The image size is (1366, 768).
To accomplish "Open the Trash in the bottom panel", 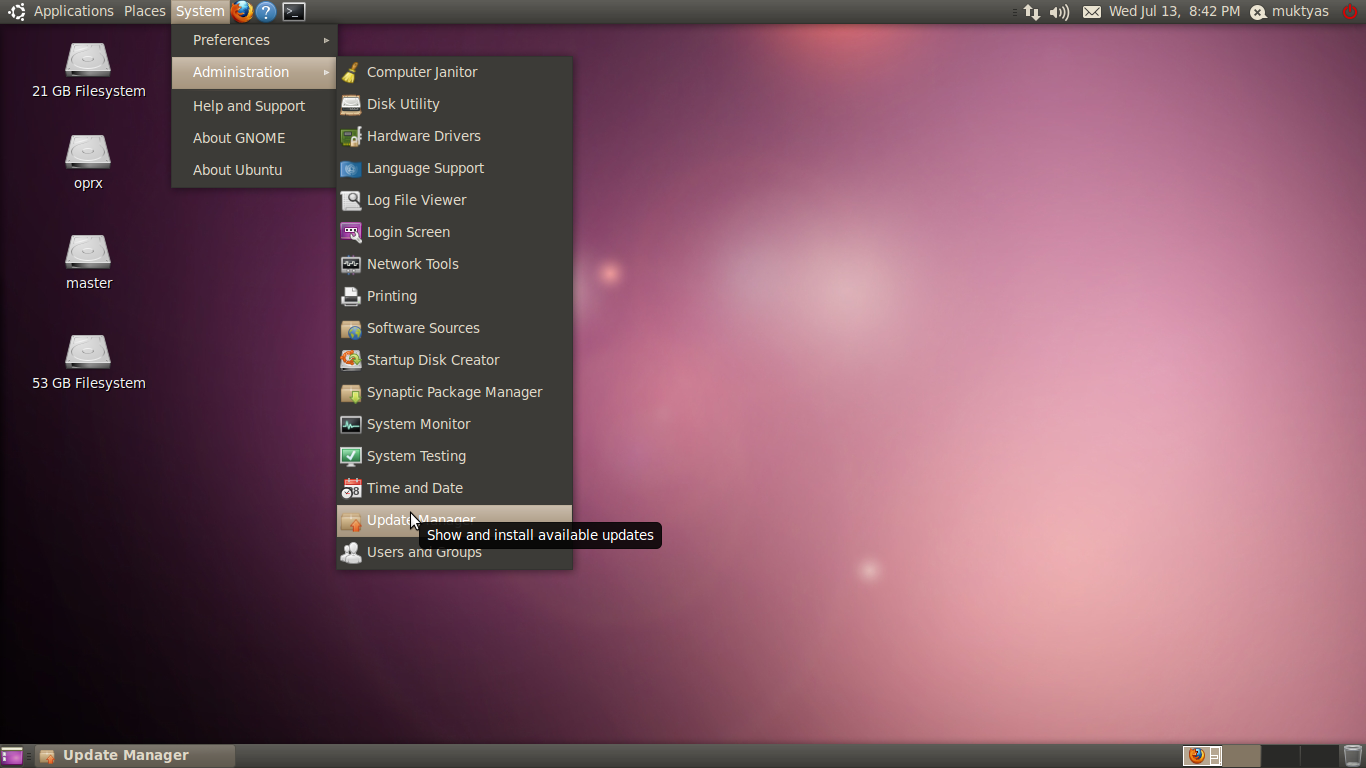I will [1353, 756].
